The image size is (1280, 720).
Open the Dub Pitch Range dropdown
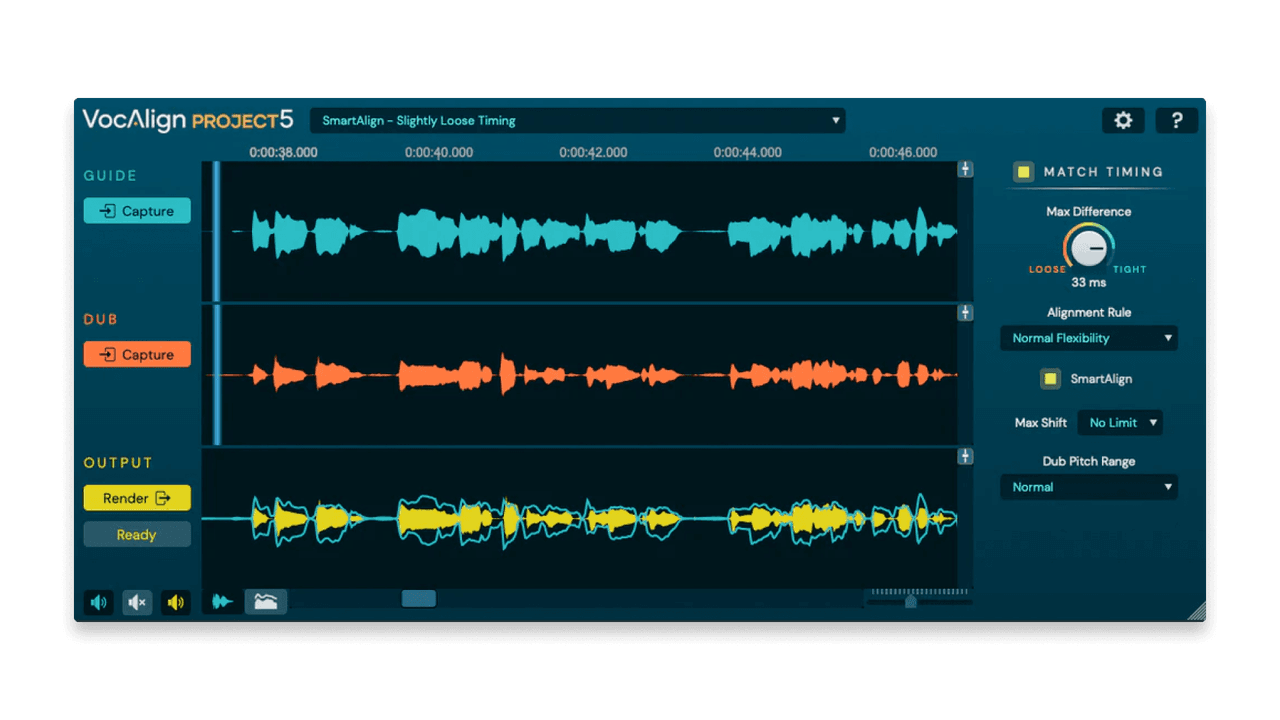pyautogui.click(x=1088, y=487)
